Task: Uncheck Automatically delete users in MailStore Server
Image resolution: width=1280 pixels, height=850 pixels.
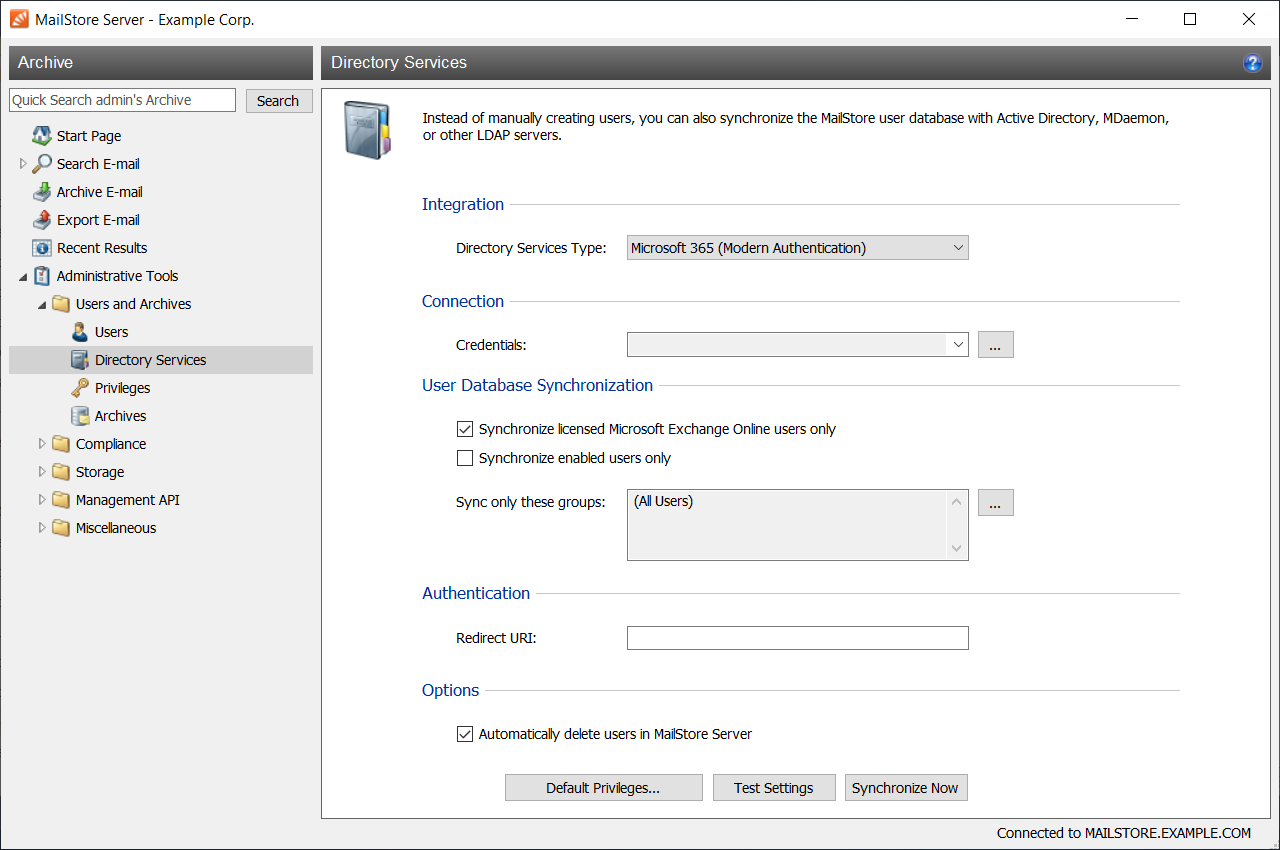Action: (x=464, y=734)
